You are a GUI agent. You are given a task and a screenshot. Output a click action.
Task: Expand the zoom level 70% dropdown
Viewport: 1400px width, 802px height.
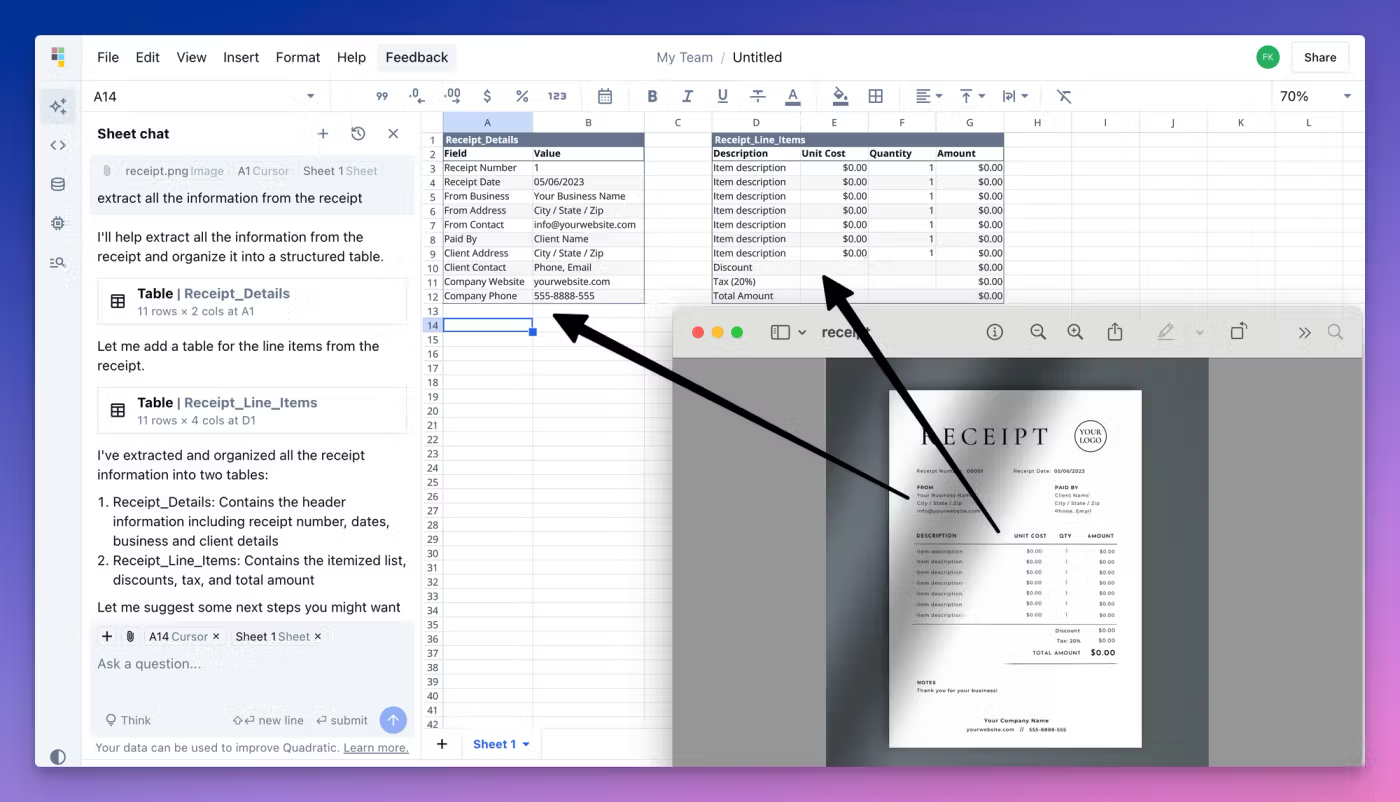(1314, 96)
